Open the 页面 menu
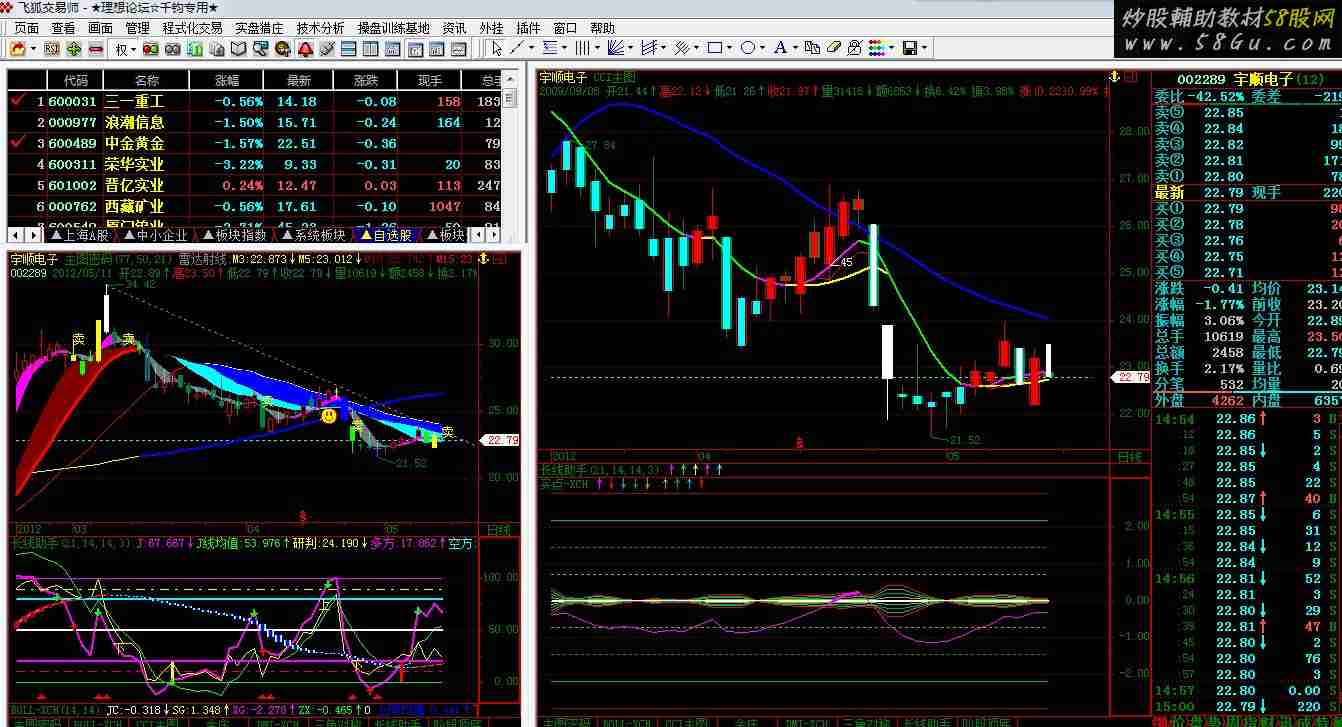 (27, 28)
